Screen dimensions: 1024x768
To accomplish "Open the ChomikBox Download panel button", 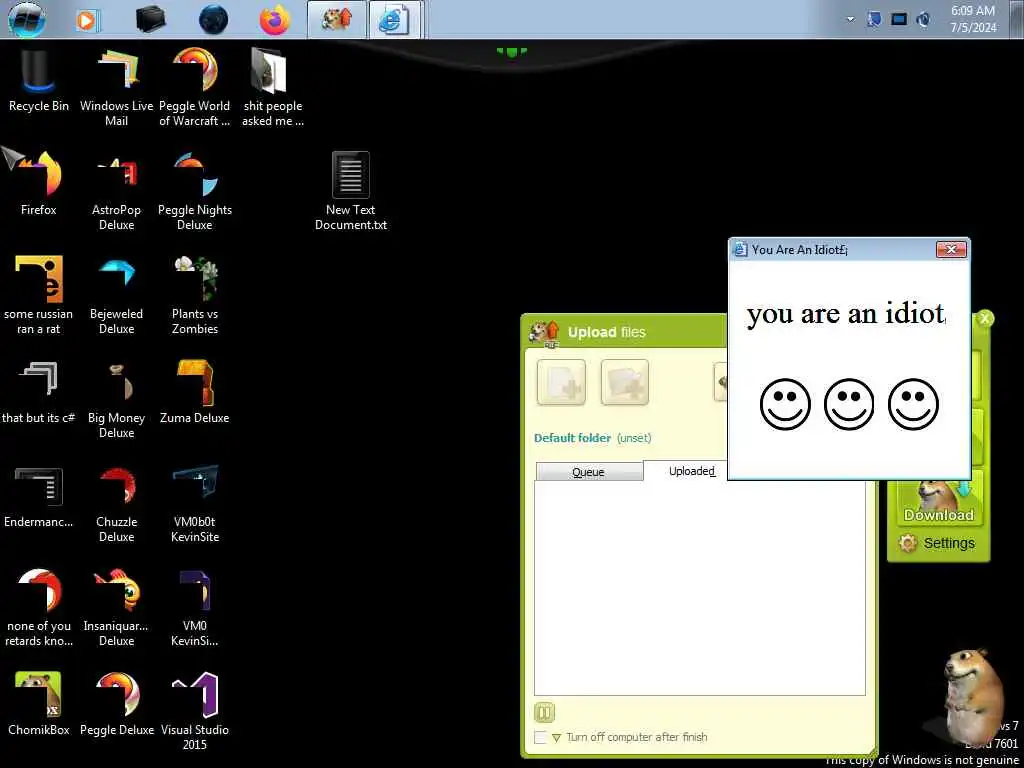I will point(938,501).
